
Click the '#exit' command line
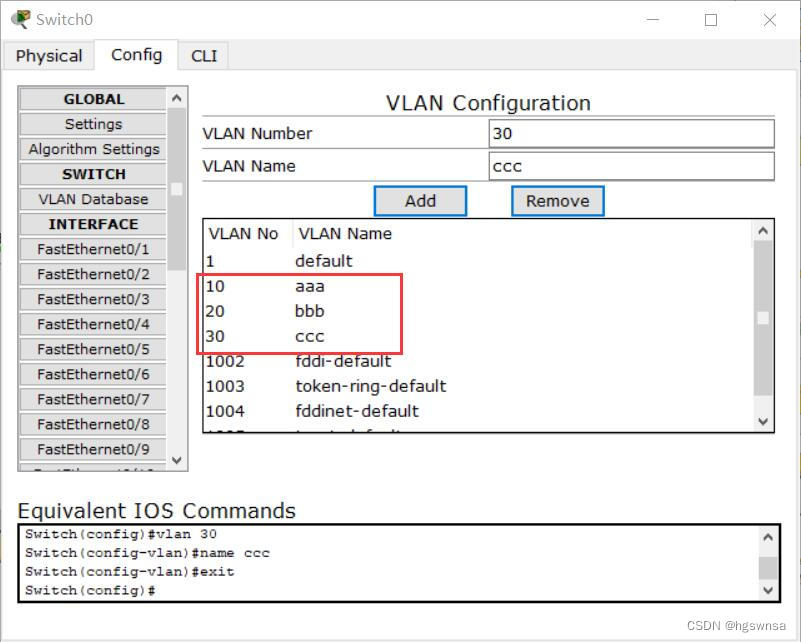tap(130, 572)
